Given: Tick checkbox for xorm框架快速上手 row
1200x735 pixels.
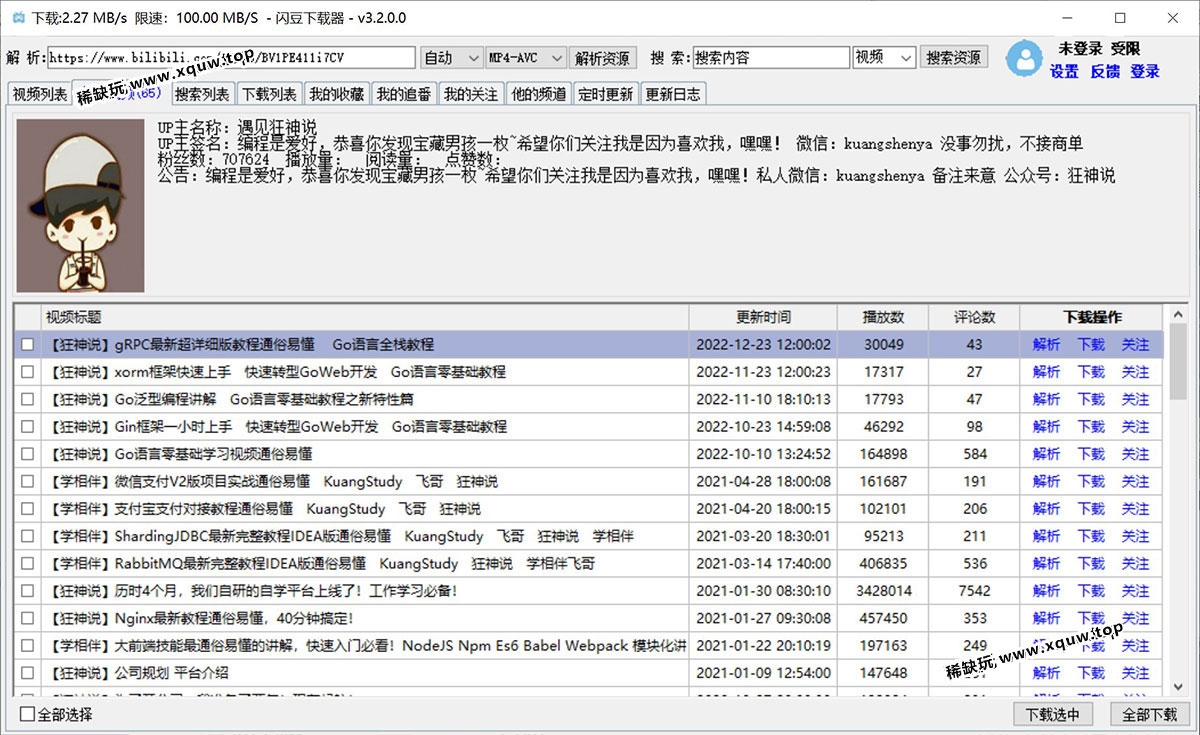Looking at the screenshot, I should [28, 372].
